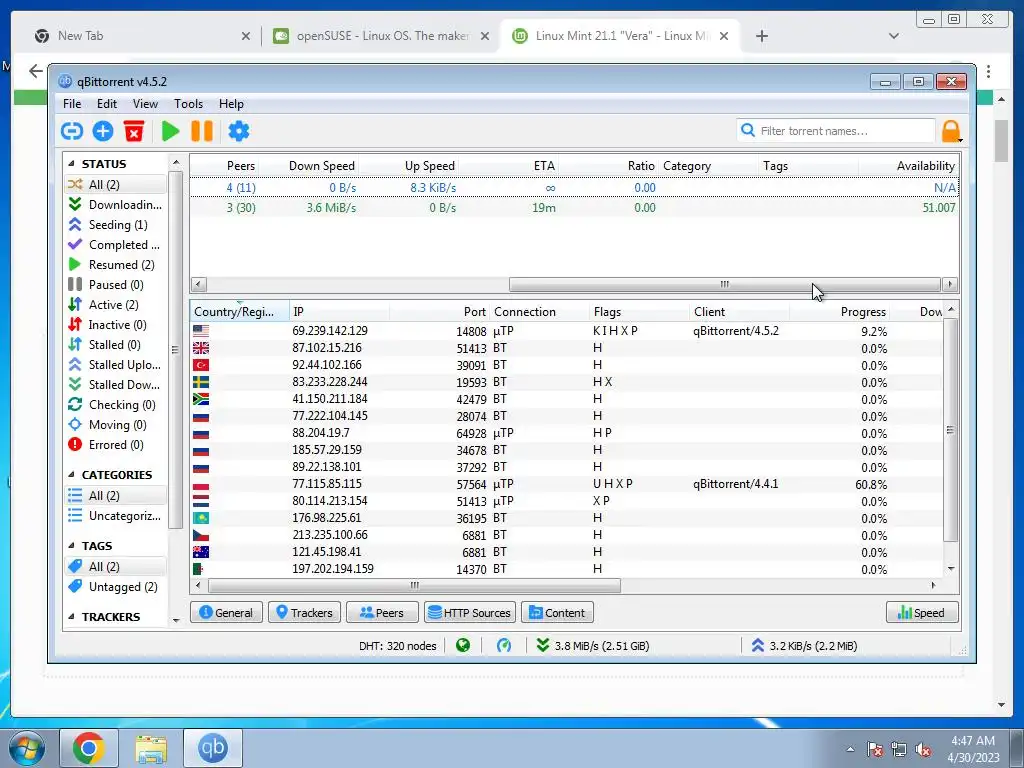Image resolution: width=1024 pixels, height=768 pixels.
Task: Switch to openSUSE browser tab
Action: click(381, 36)
